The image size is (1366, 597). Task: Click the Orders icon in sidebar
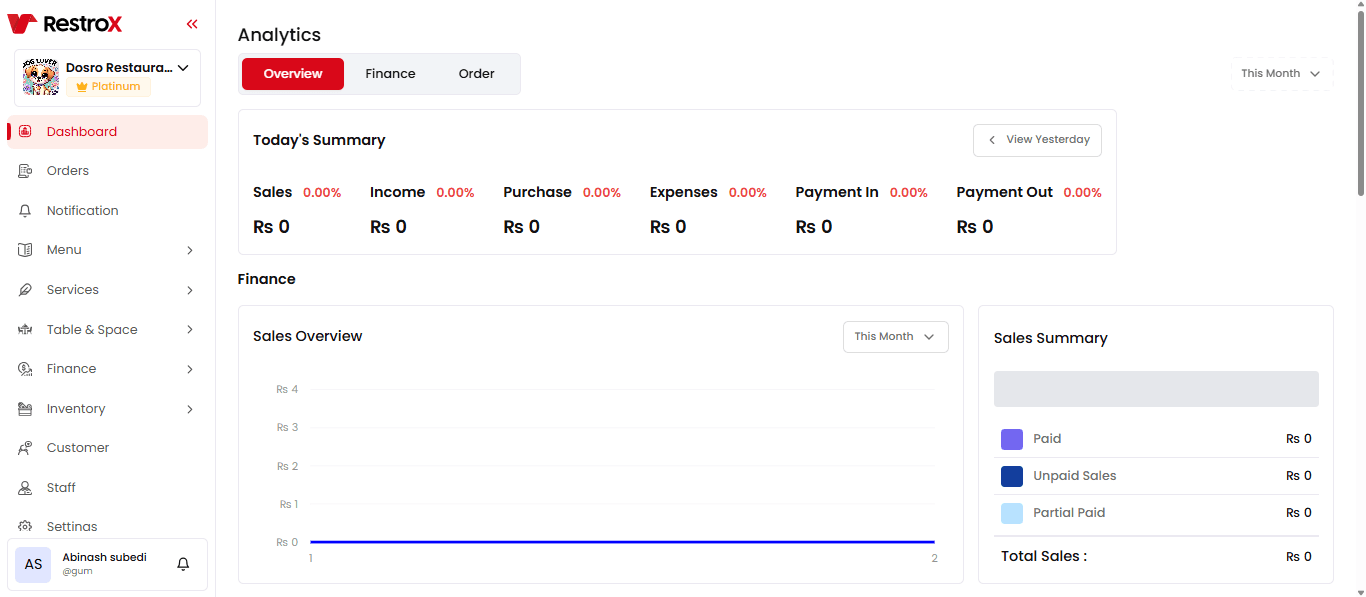pos(26,171)
